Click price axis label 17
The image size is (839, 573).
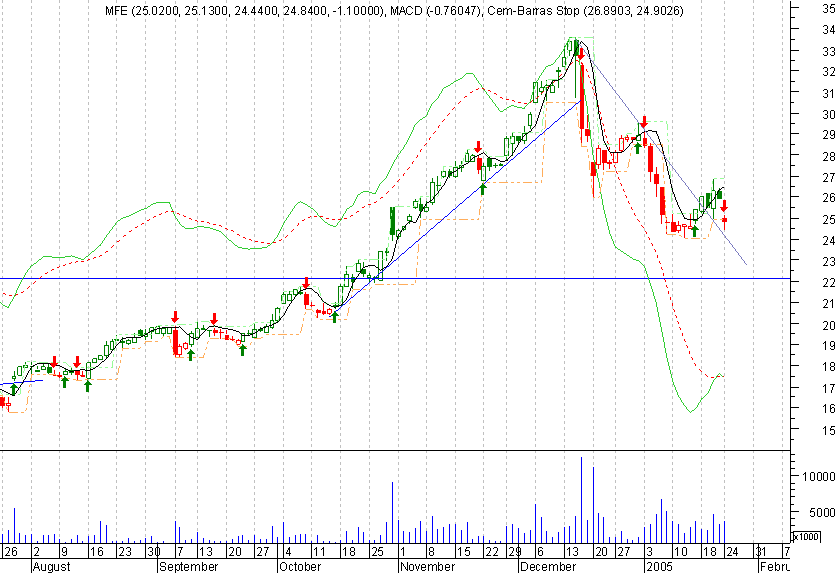(x=829, y=388)
